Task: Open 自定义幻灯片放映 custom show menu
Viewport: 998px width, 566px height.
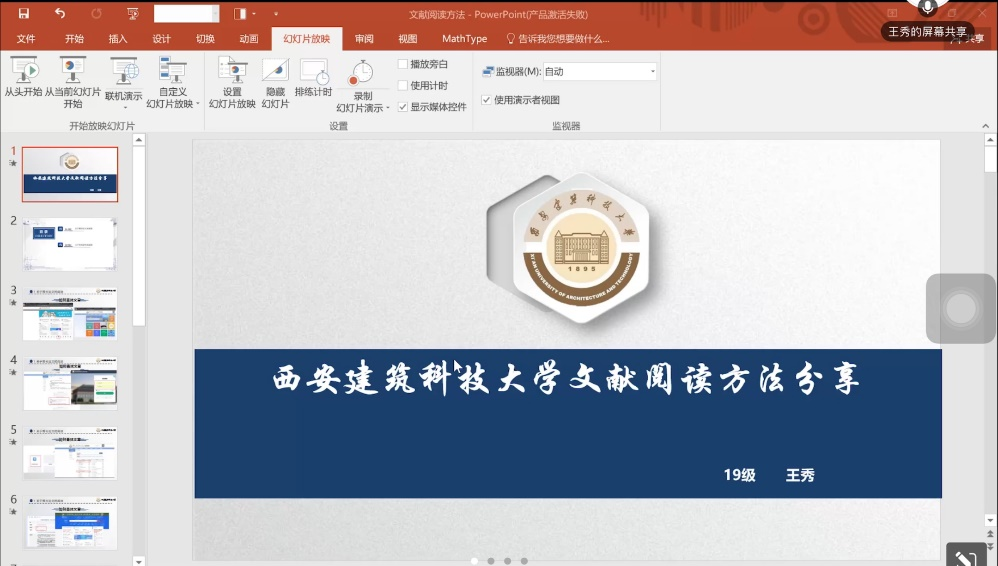Action: 172,82
